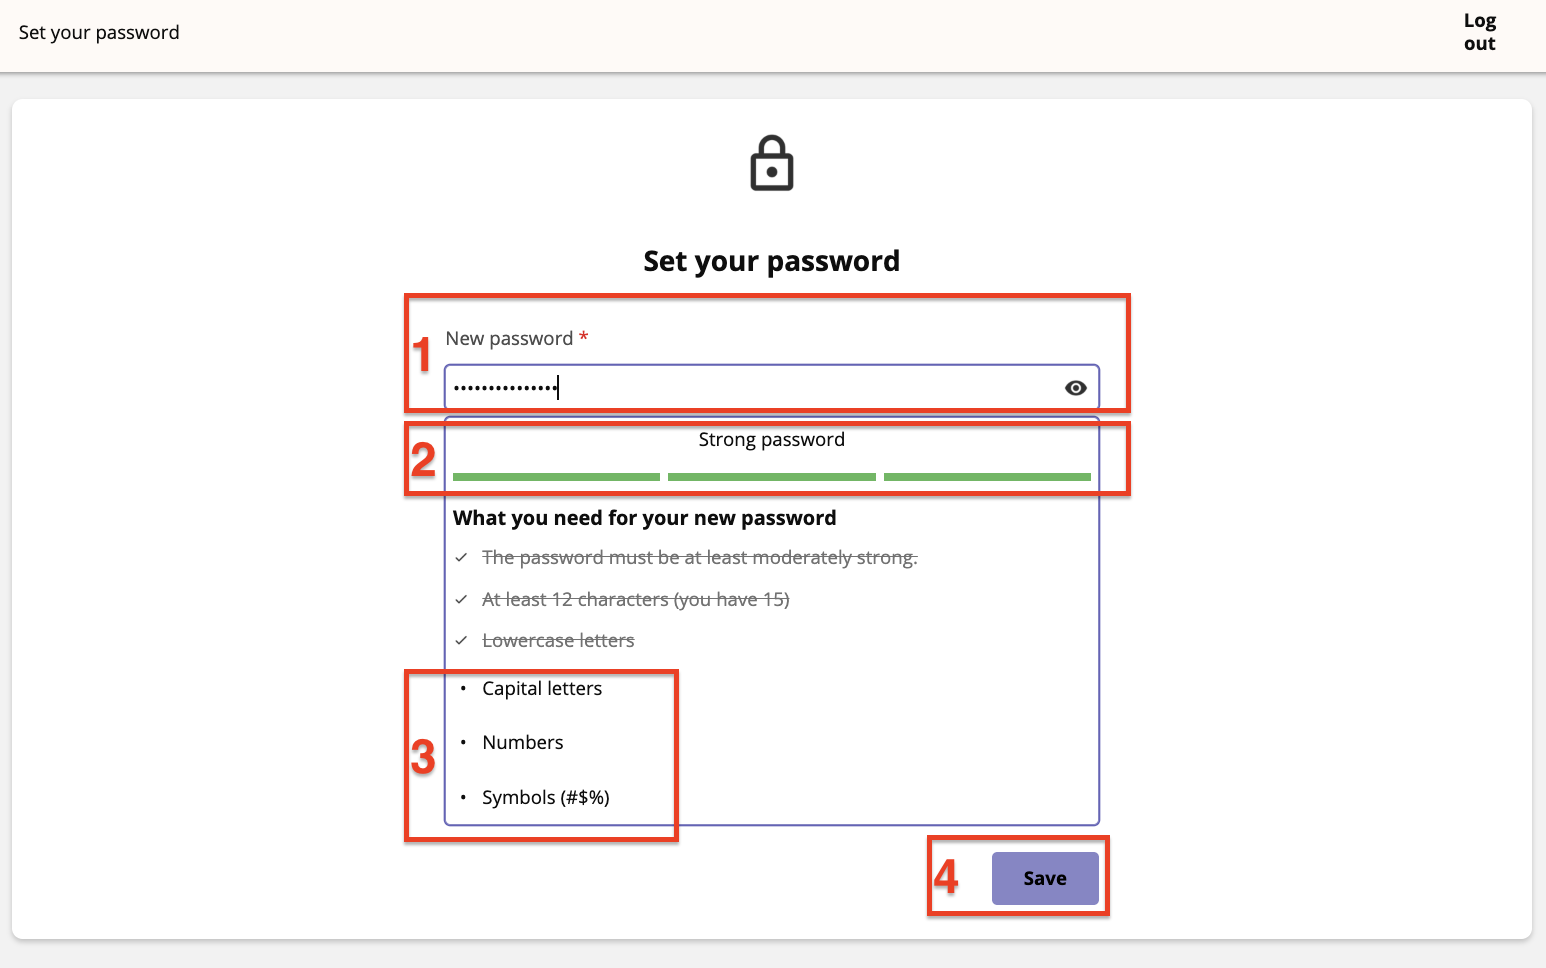Viewport: 1546px width, 968px height.
Task: Click 'What you need for your new password' heading
Action: click(645, 518)
